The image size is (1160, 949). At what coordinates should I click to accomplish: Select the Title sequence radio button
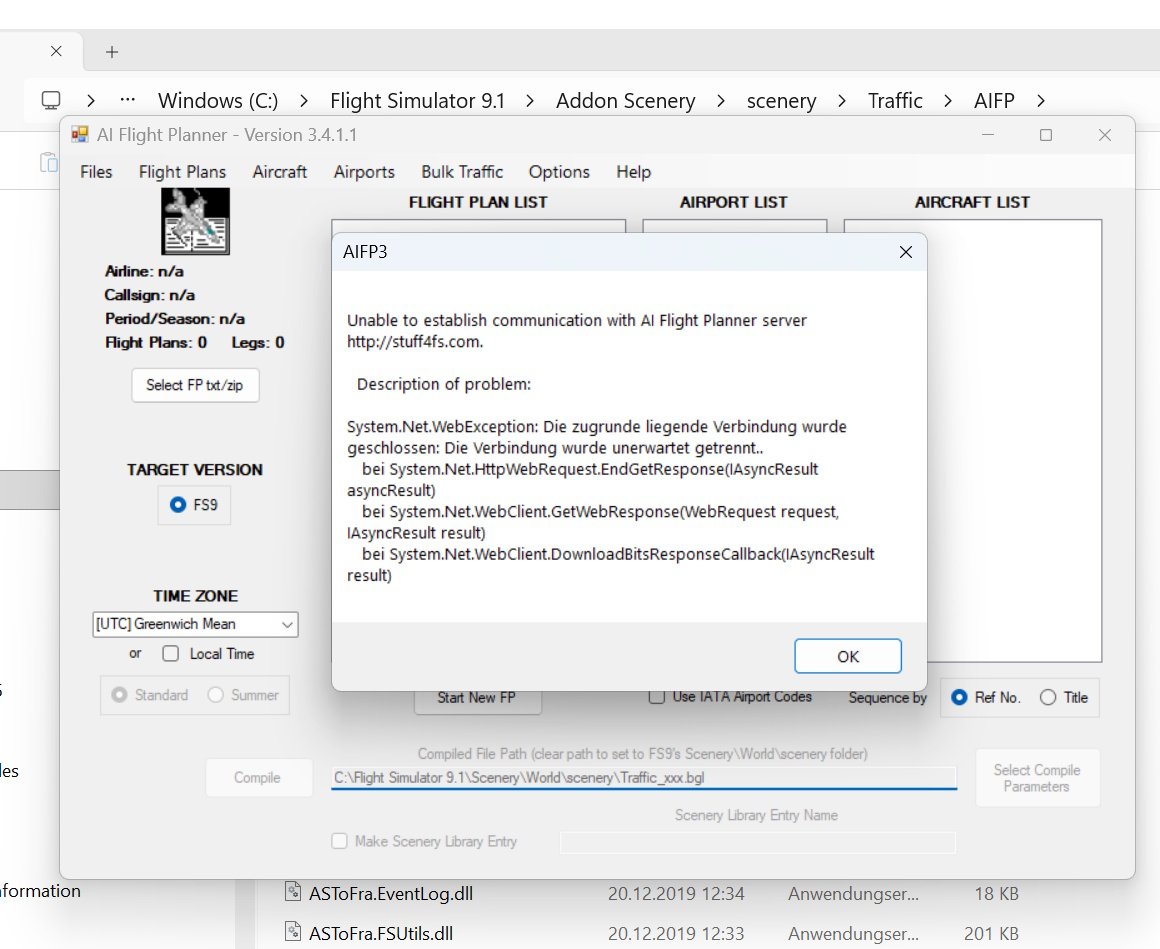click(1048, 698)
